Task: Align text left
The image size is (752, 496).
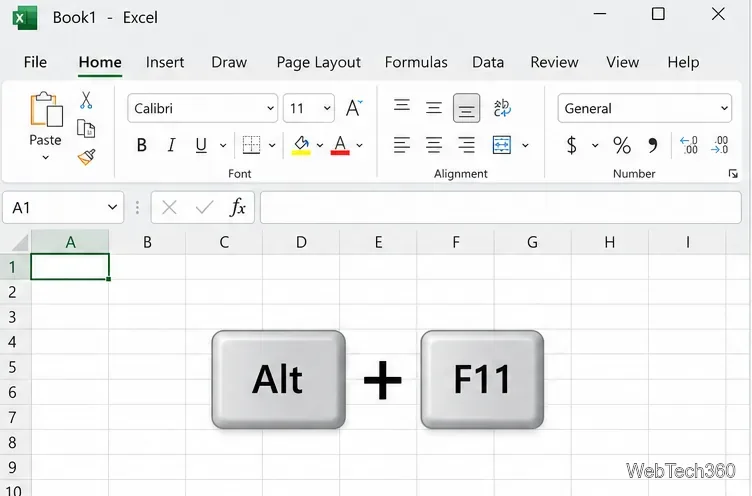Action: (402, 145)
